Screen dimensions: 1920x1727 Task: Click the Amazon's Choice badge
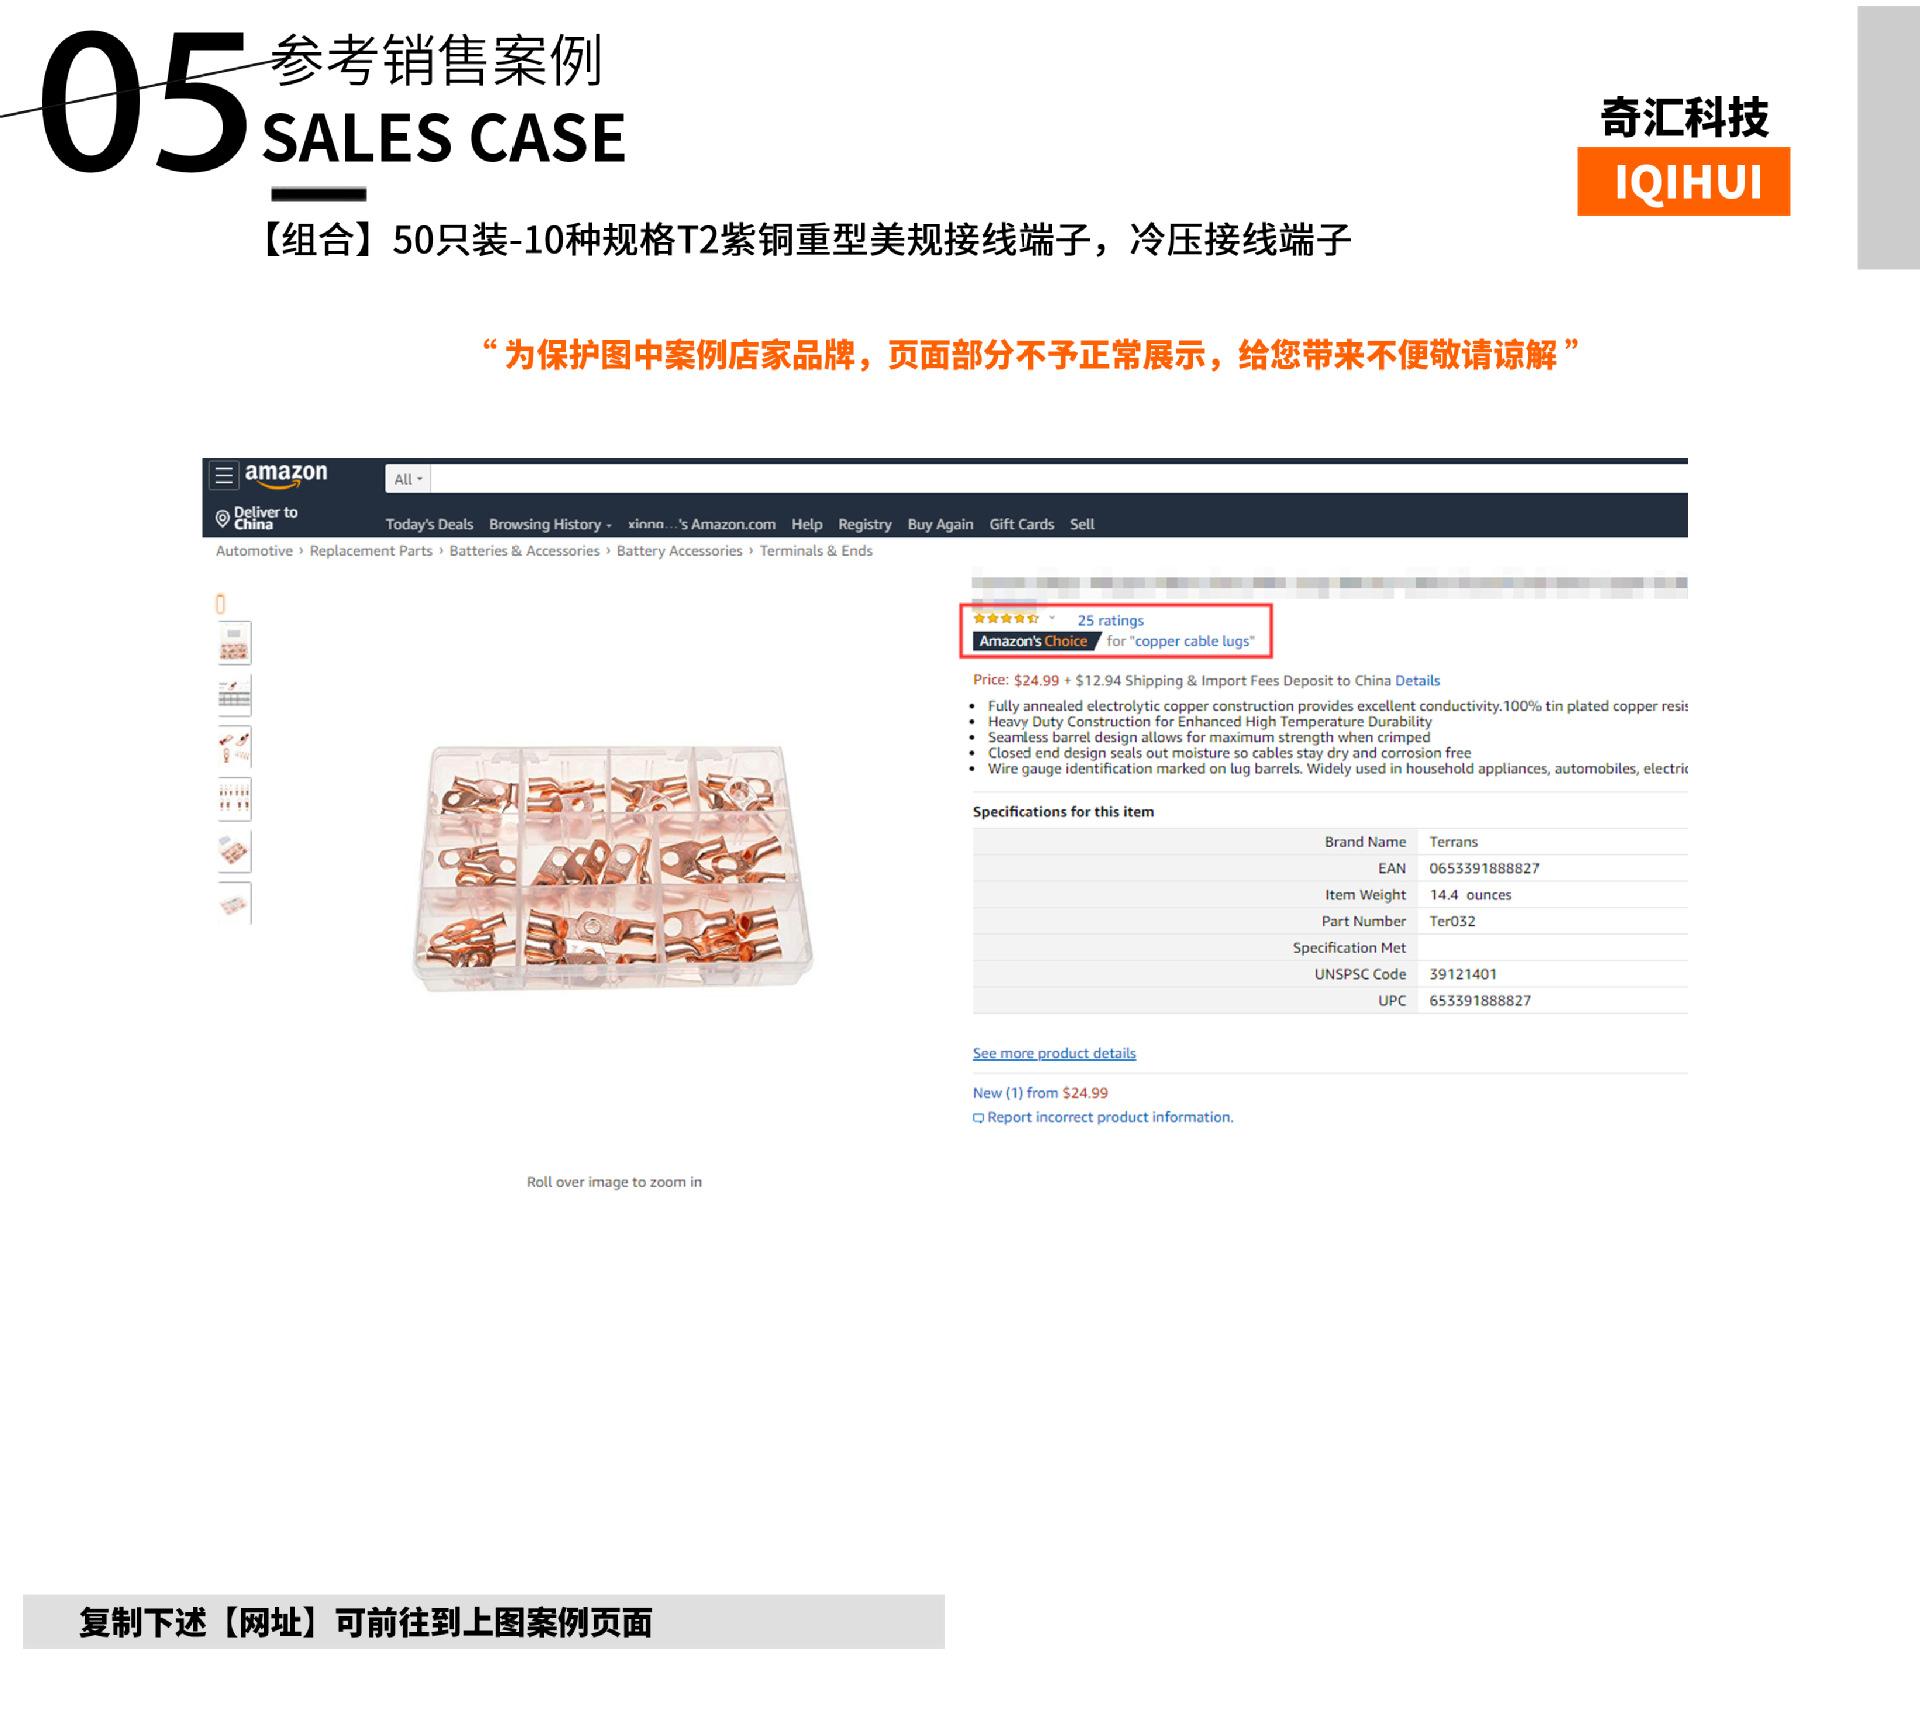click(x=1034, y=641)
